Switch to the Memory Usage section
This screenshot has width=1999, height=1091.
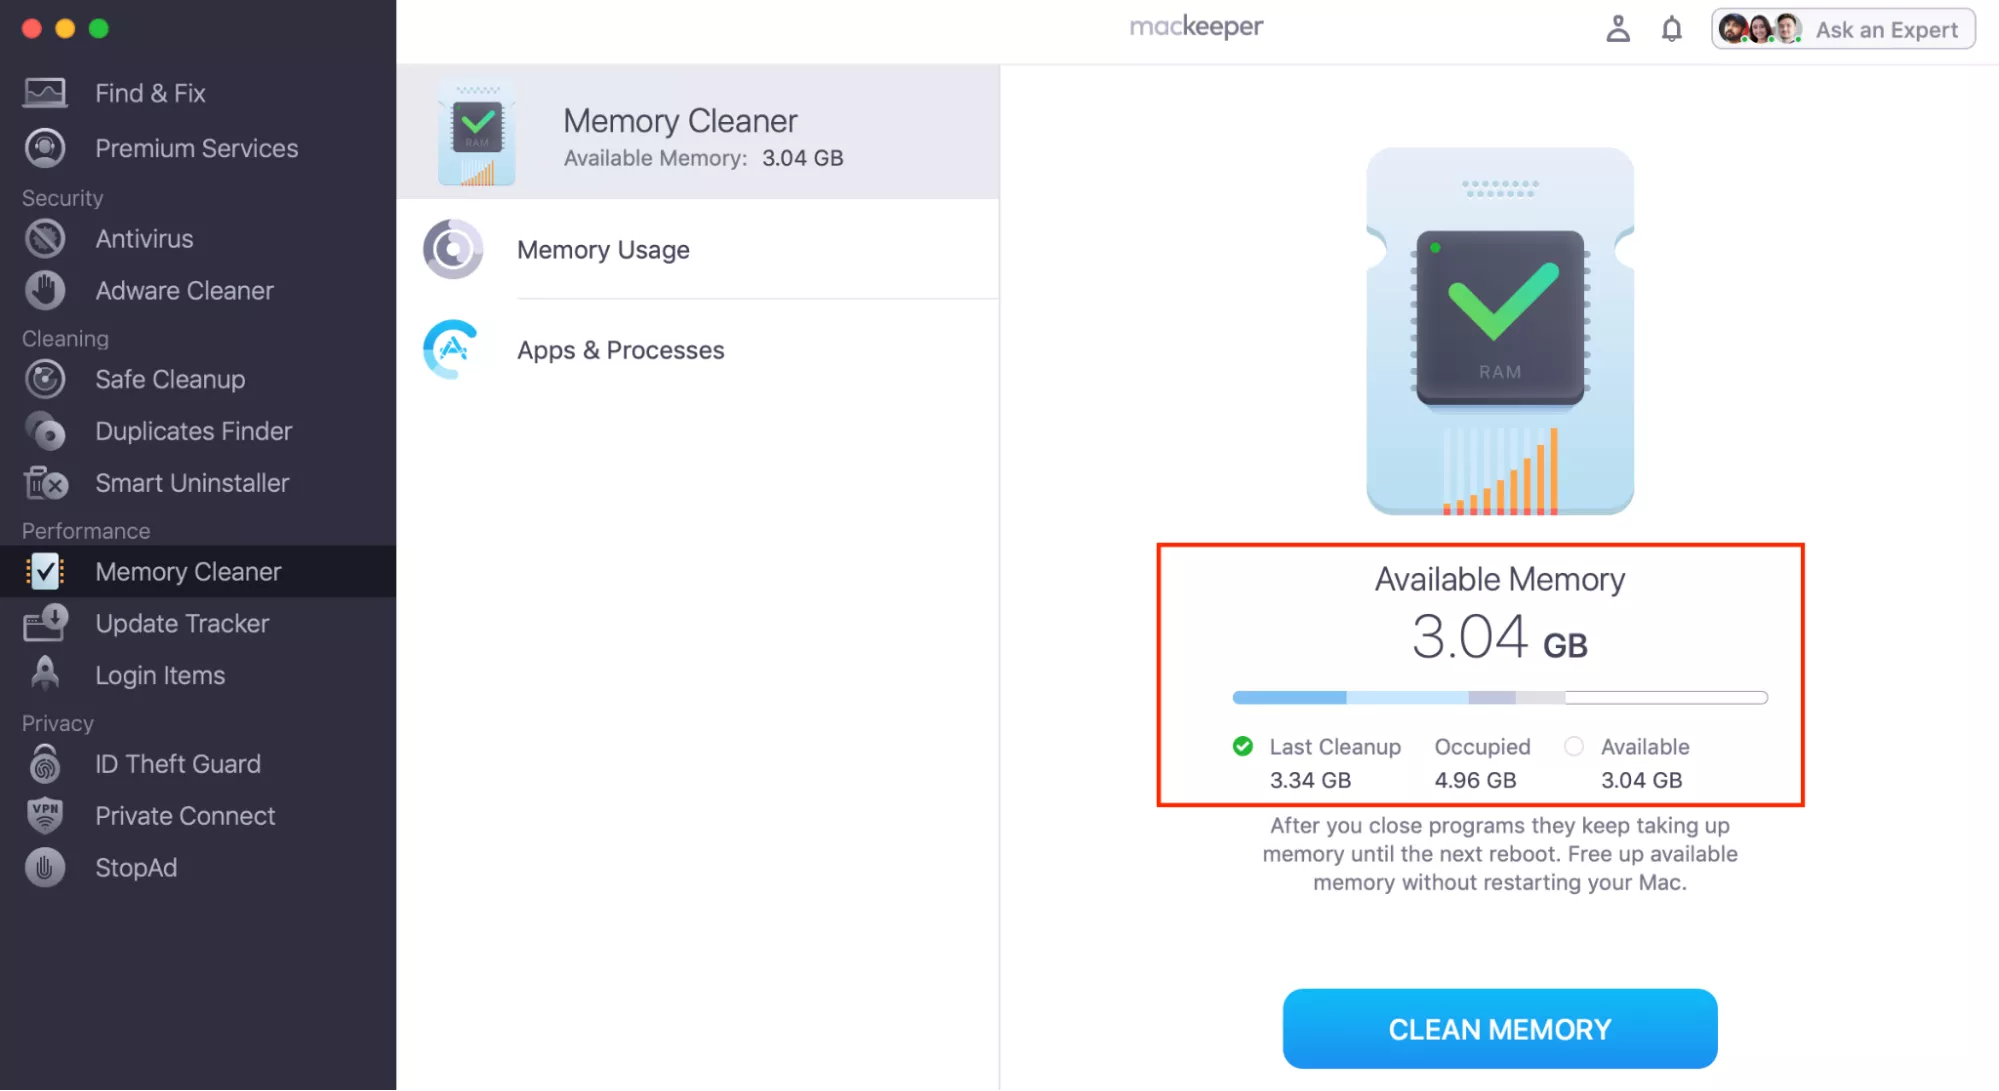click(603, 250)
